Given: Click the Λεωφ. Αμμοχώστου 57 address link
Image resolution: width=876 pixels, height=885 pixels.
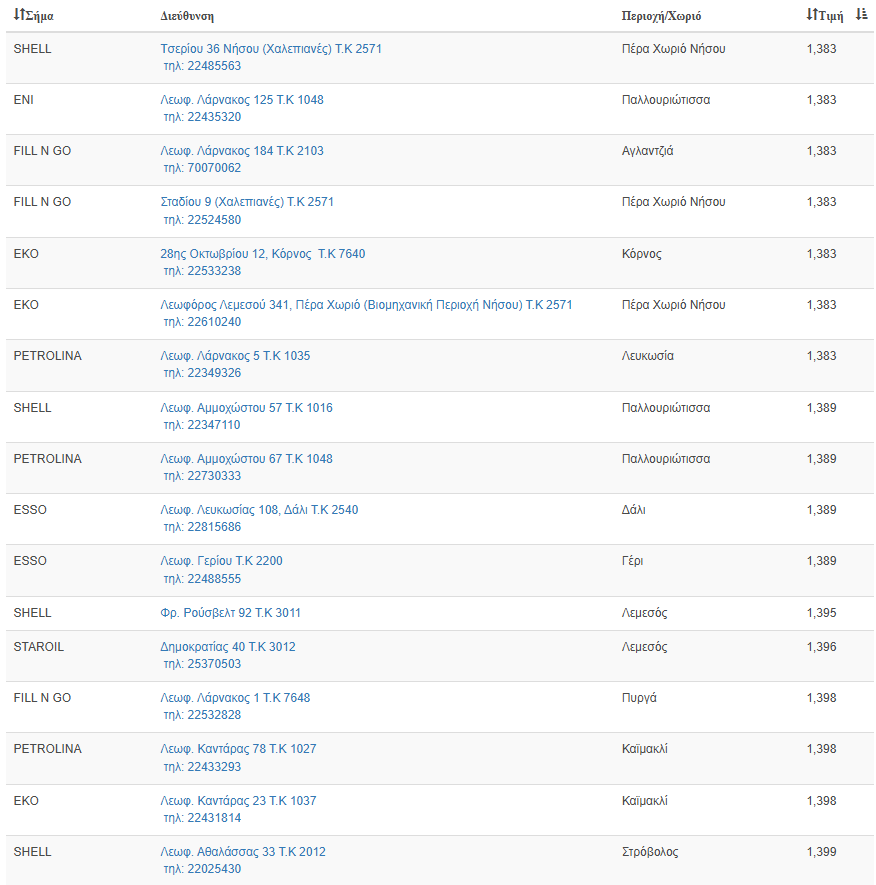Looking at the screenshot, I should (x=246, y=408).
